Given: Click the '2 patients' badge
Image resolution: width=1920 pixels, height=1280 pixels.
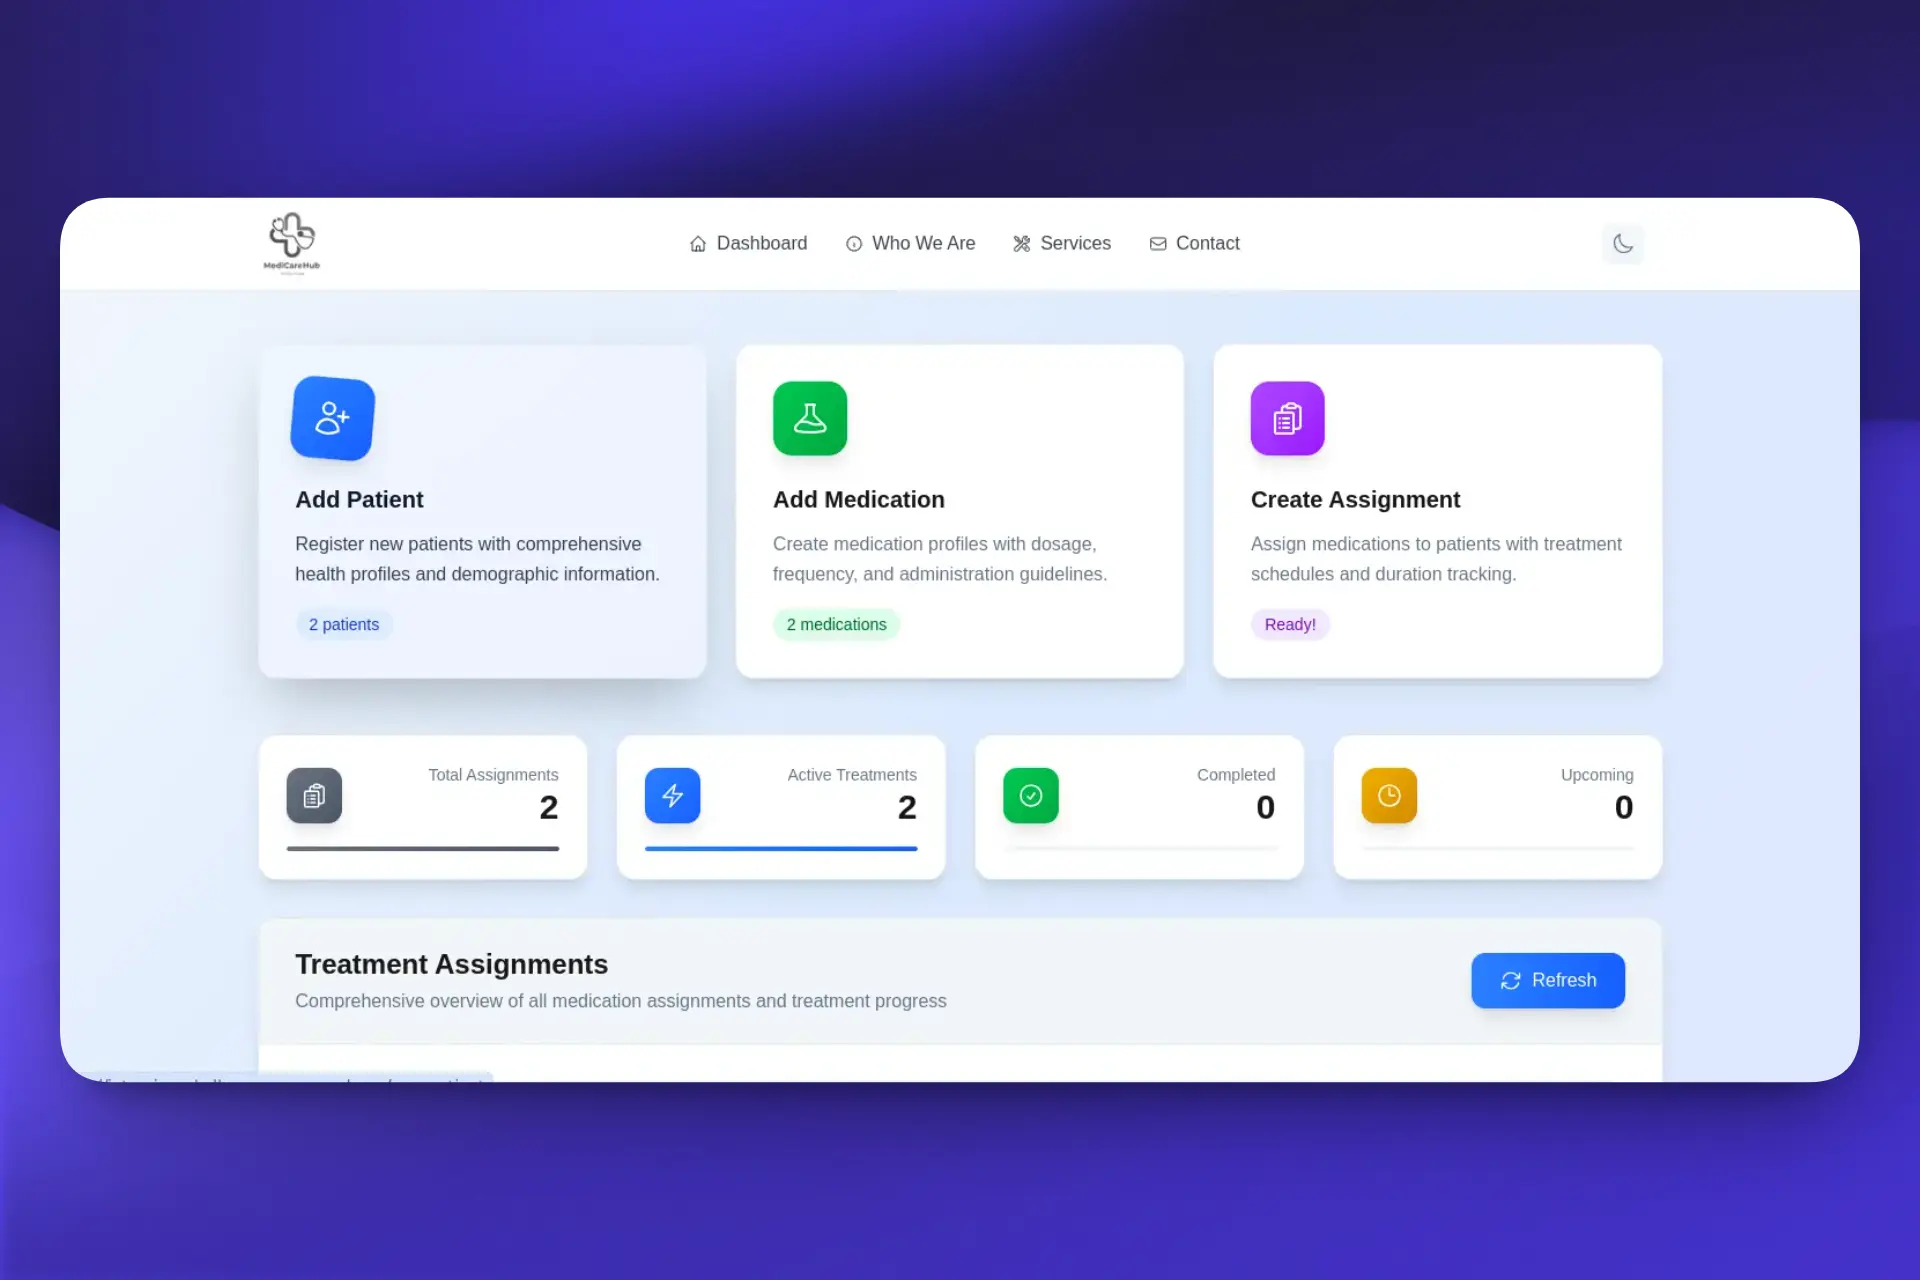Looking at the screenshot, I should pyautogui.click(x=344, y=624).
